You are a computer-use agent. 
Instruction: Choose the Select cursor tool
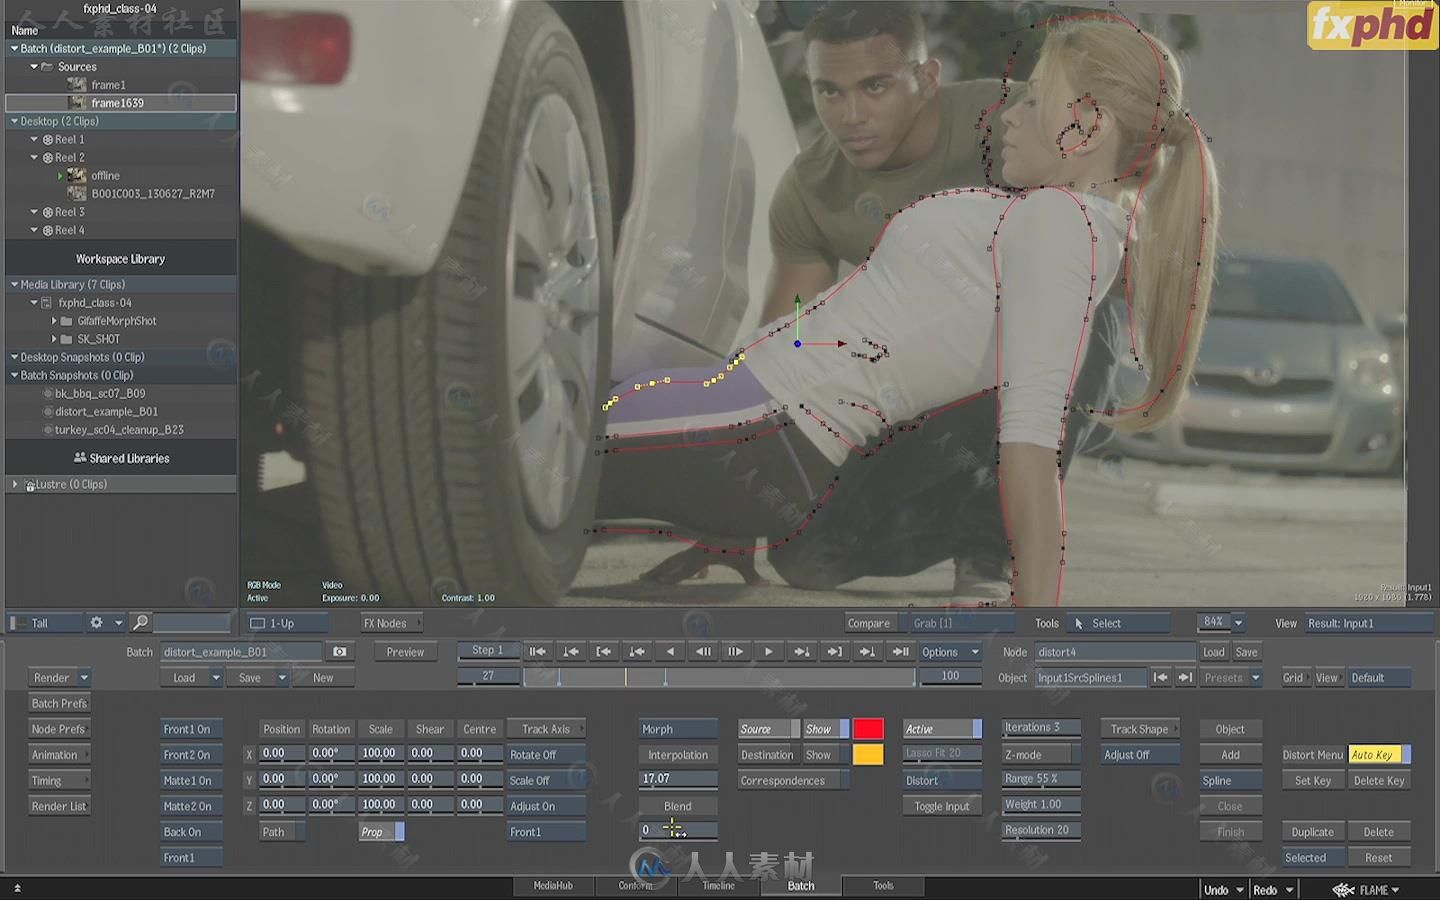[x=1118, y=623]
